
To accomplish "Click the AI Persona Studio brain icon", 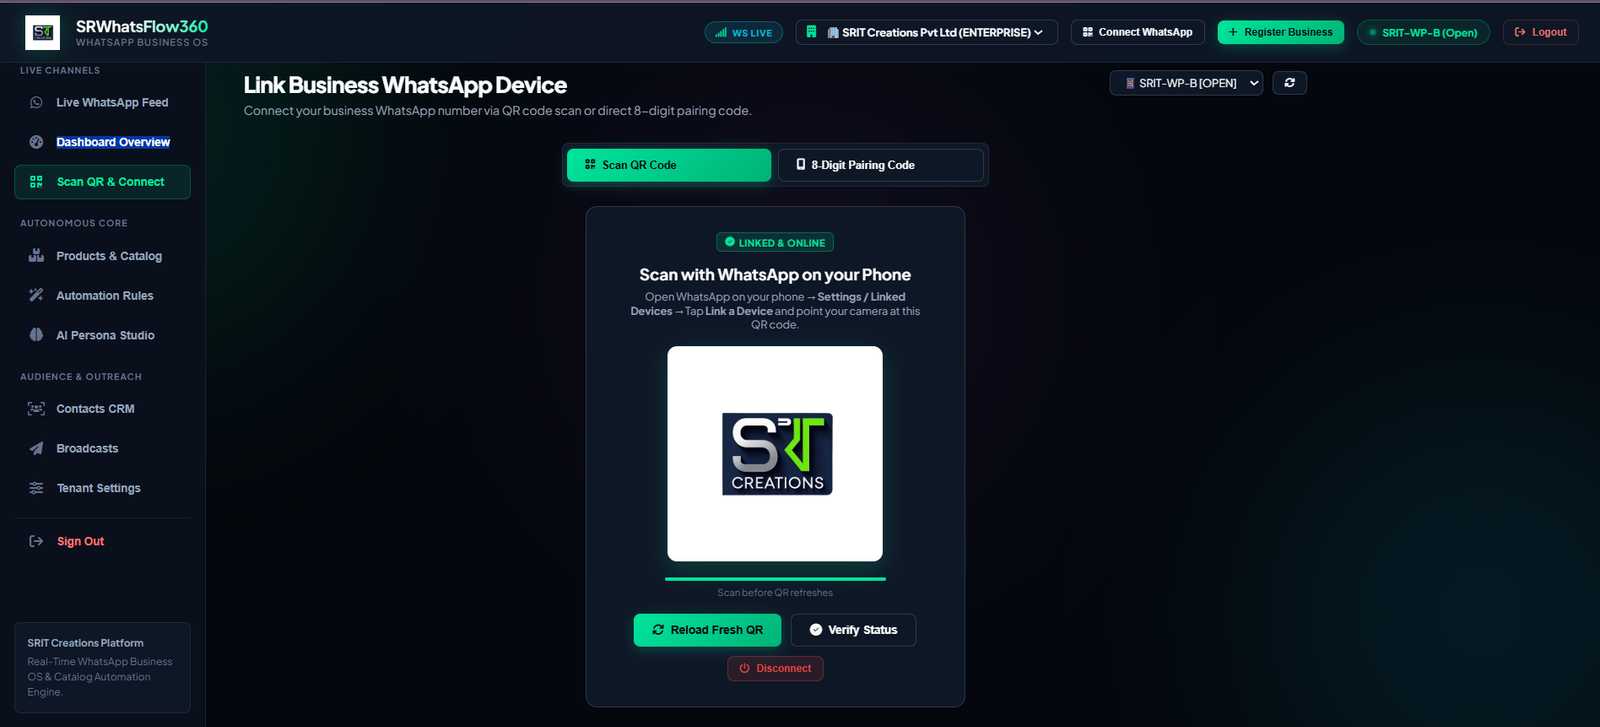I will tap(36, 335).
